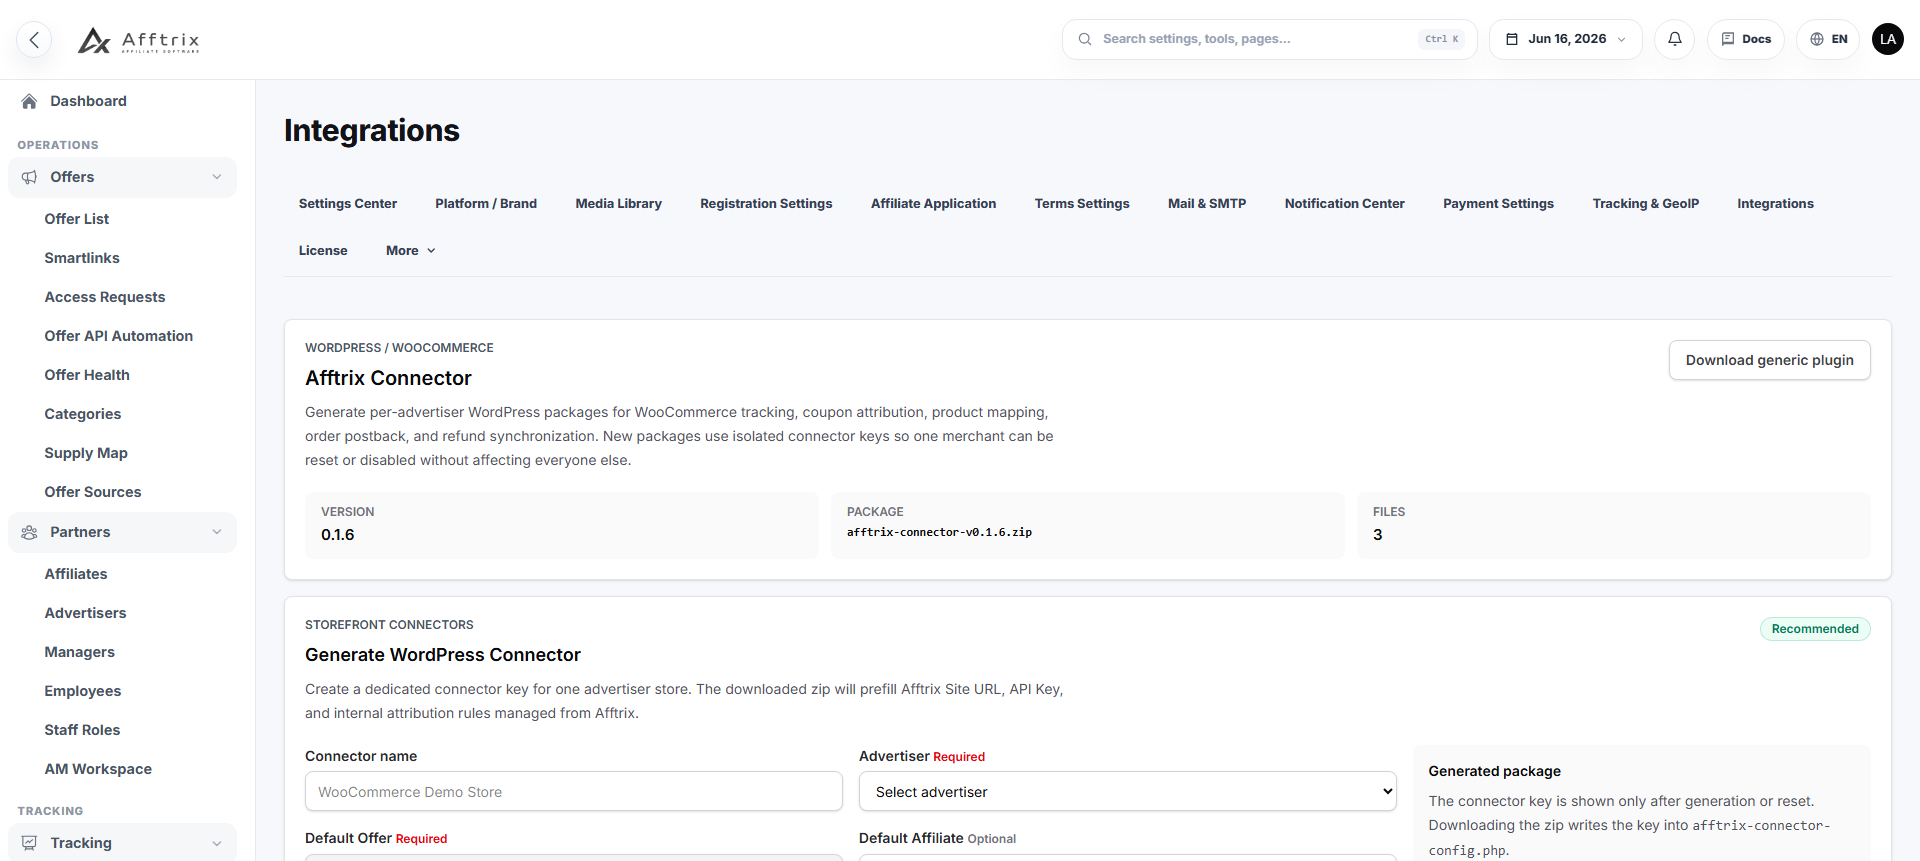
Task: Expand the Tracking section chevron
Action: point(217,843)
